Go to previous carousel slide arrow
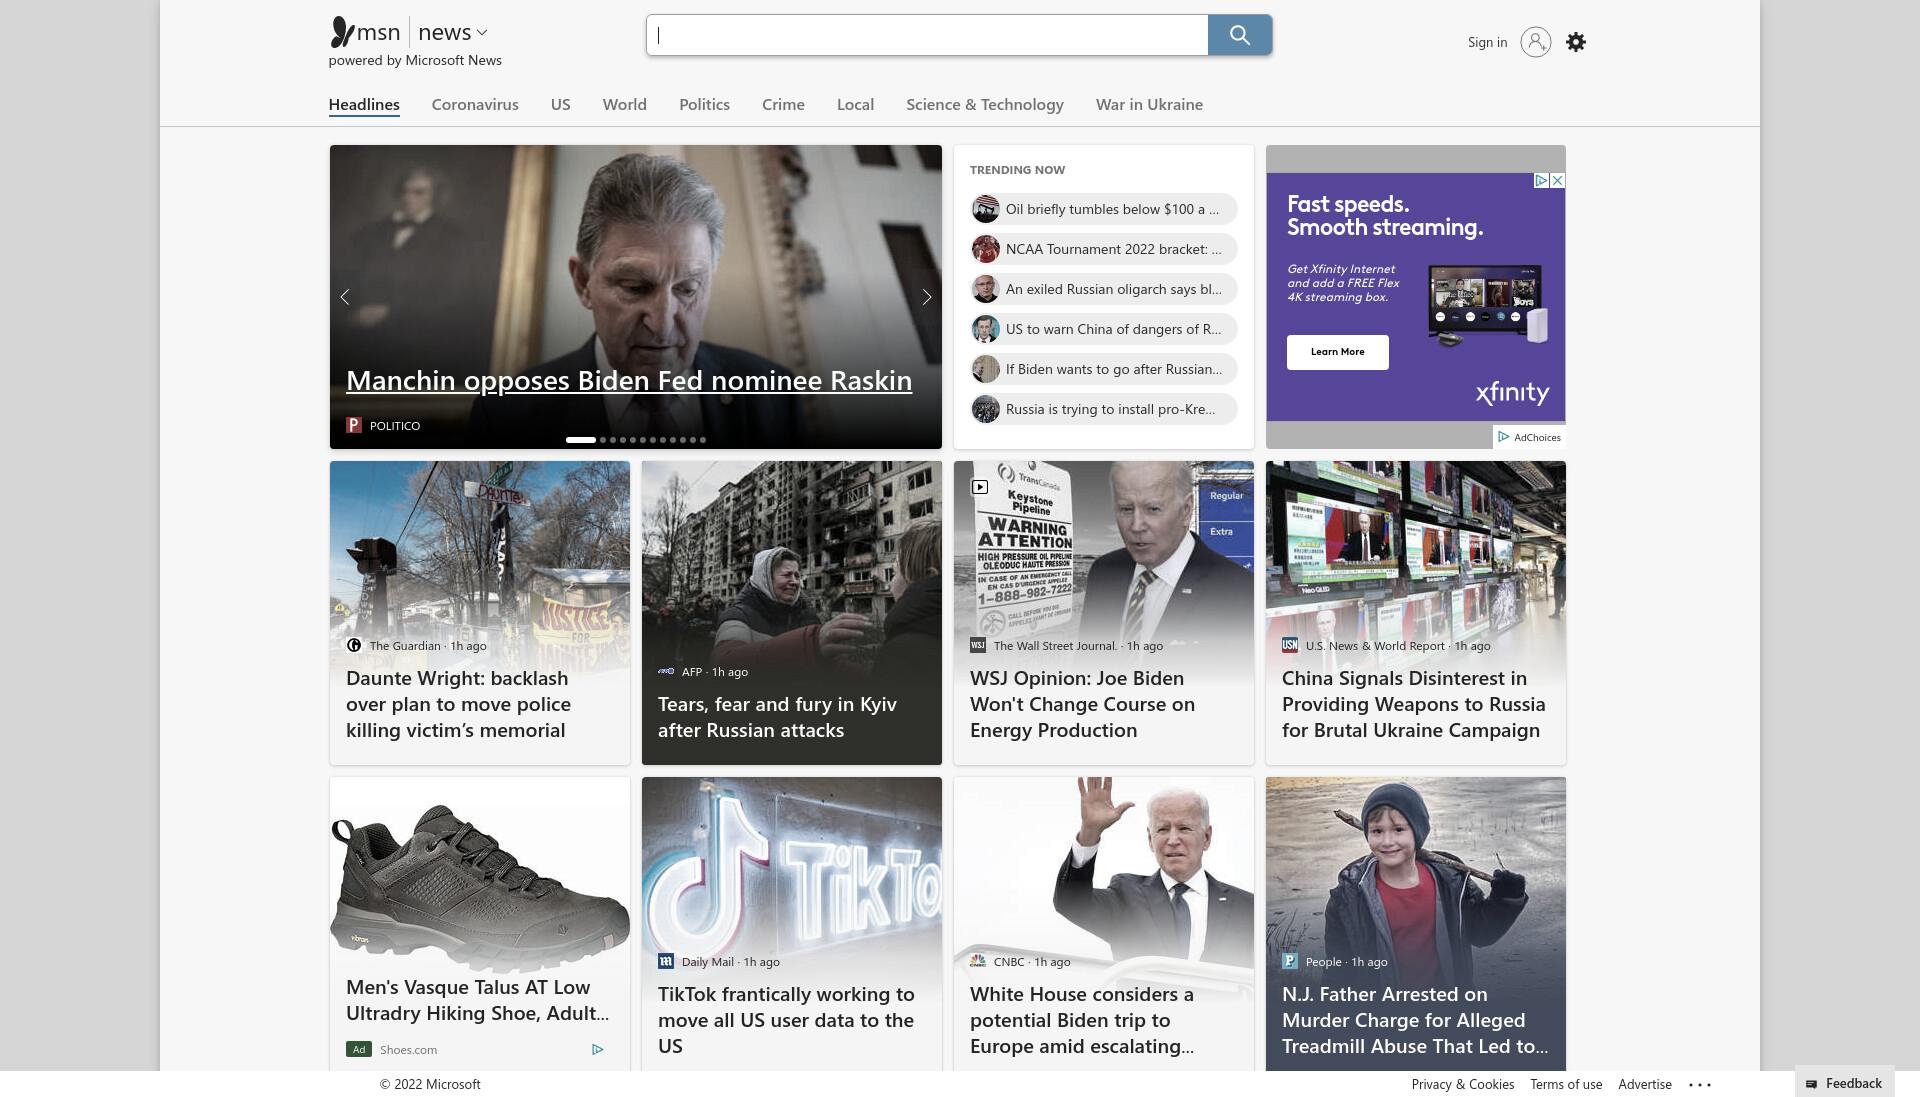This screenshot has width=1920, height=1097. [345, 297]
